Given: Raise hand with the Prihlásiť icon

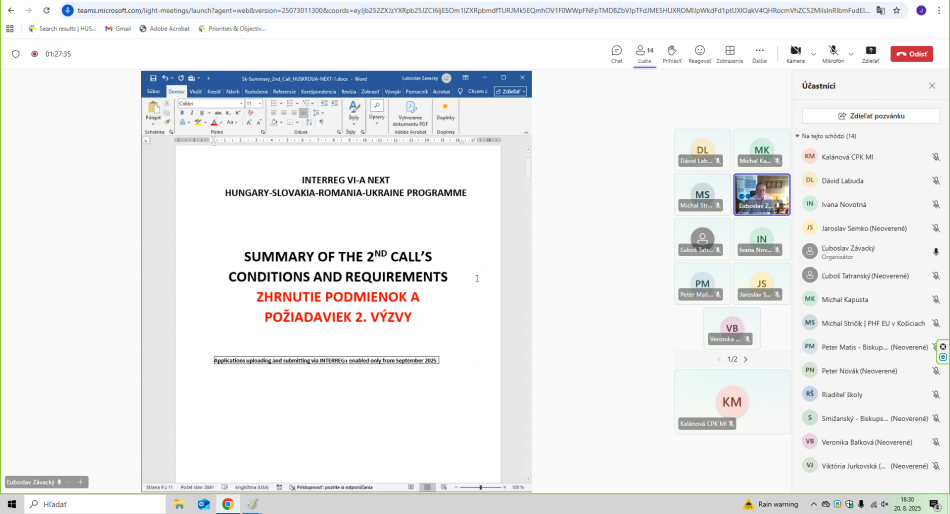Looking at the screenshot, I should [x=672, y=52].
